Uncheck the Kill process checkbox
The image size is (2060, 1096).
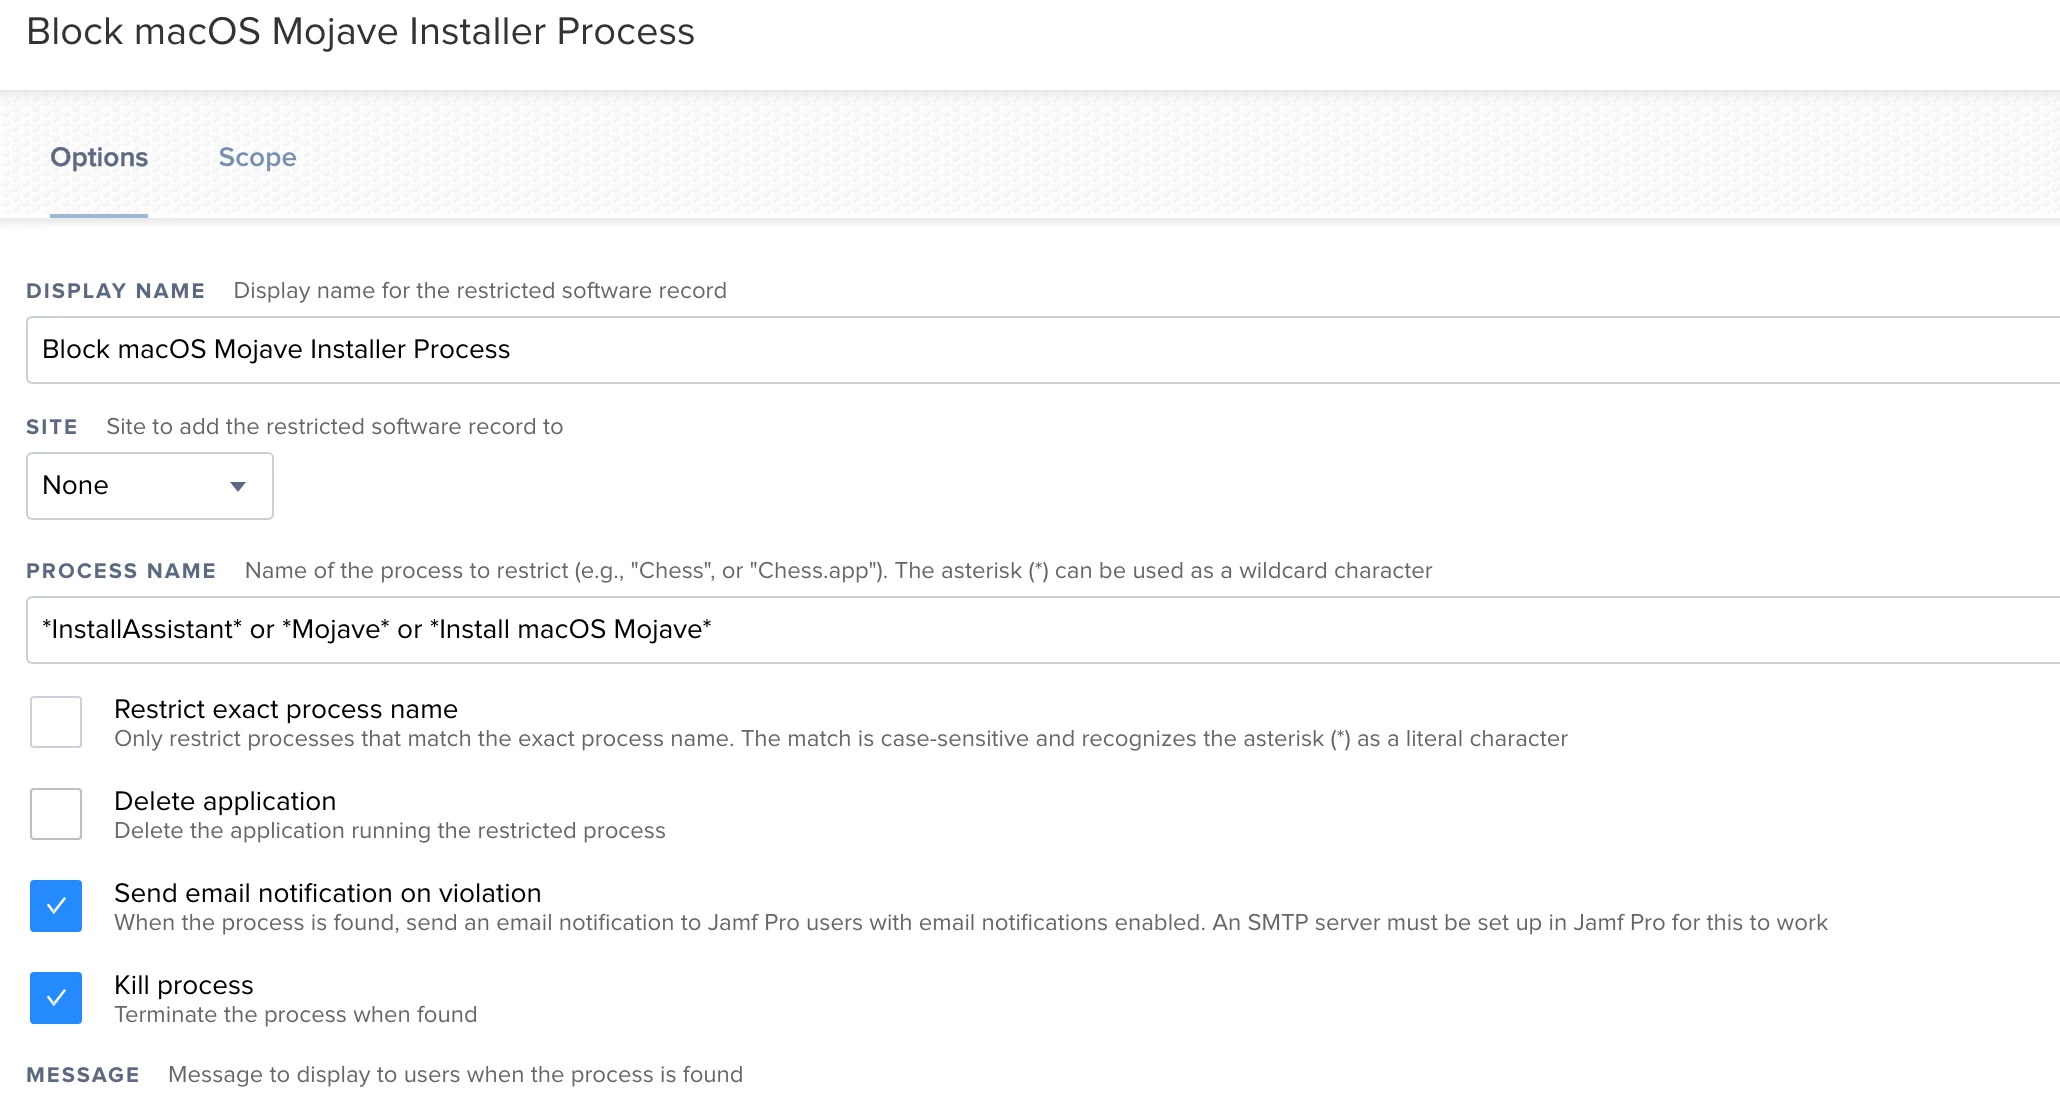pyautogui.click(x=56, y=998)
